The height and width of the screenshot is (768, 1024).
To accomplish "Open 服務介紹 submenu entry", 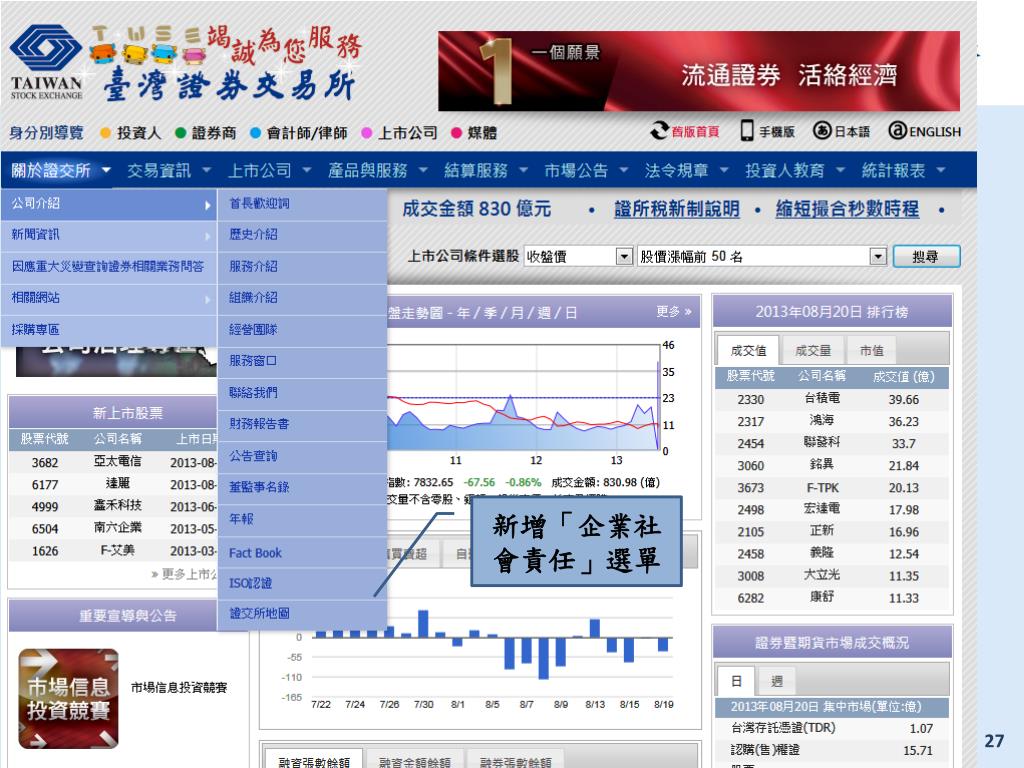I will click(x=302, y=266).
